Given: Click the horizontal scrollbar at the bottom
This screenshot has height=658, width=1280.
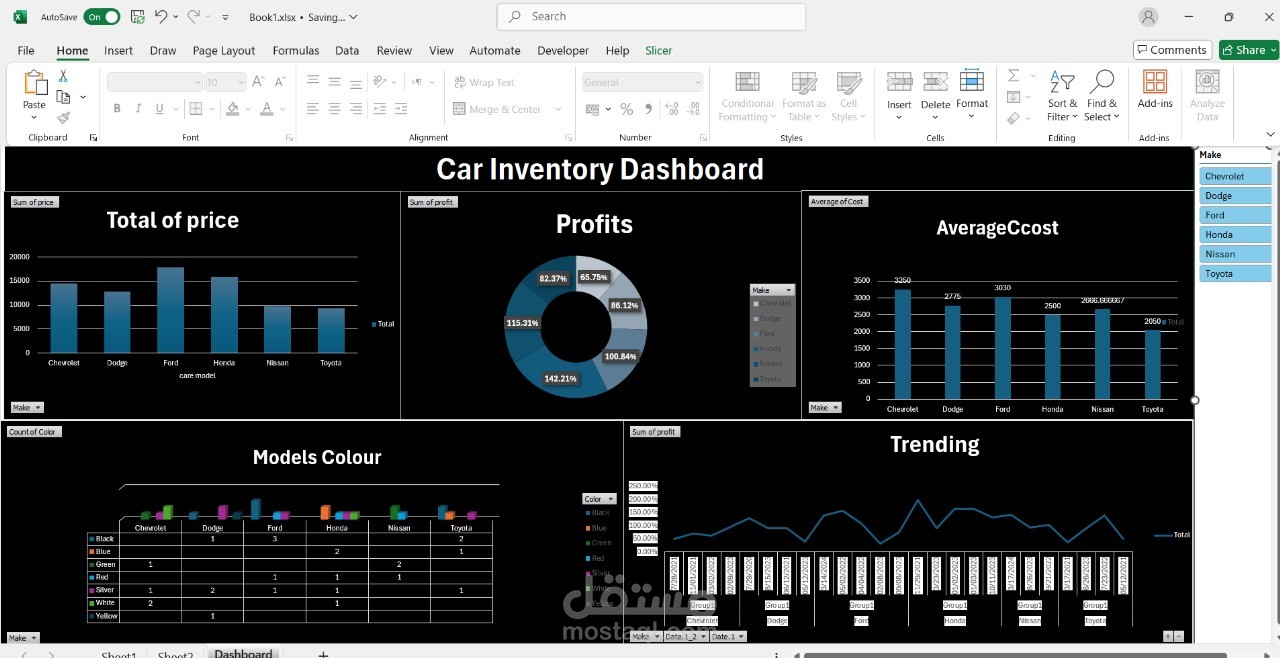Looking at the screenshot, I should pos(1015,655).
